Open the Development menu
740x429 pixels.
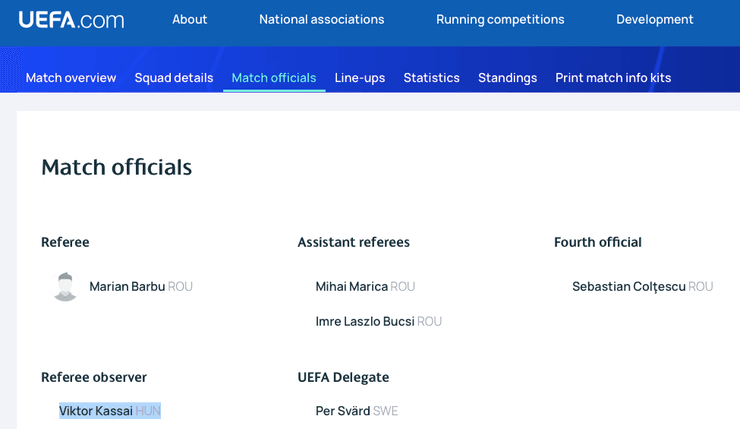click(x=654, y=19)
